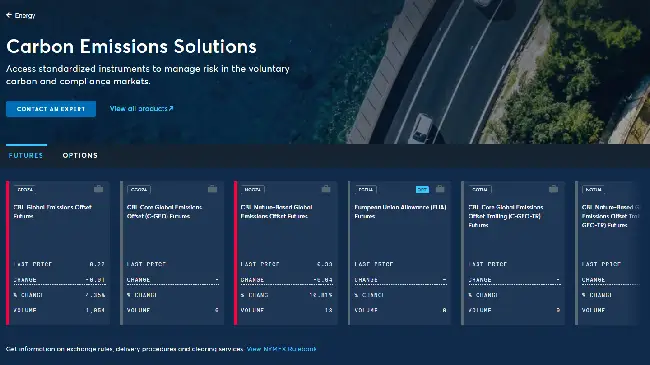Open European Union Allowance (EUA) Futures title
This screenshot has width=650, height=365.
point(400,212)
